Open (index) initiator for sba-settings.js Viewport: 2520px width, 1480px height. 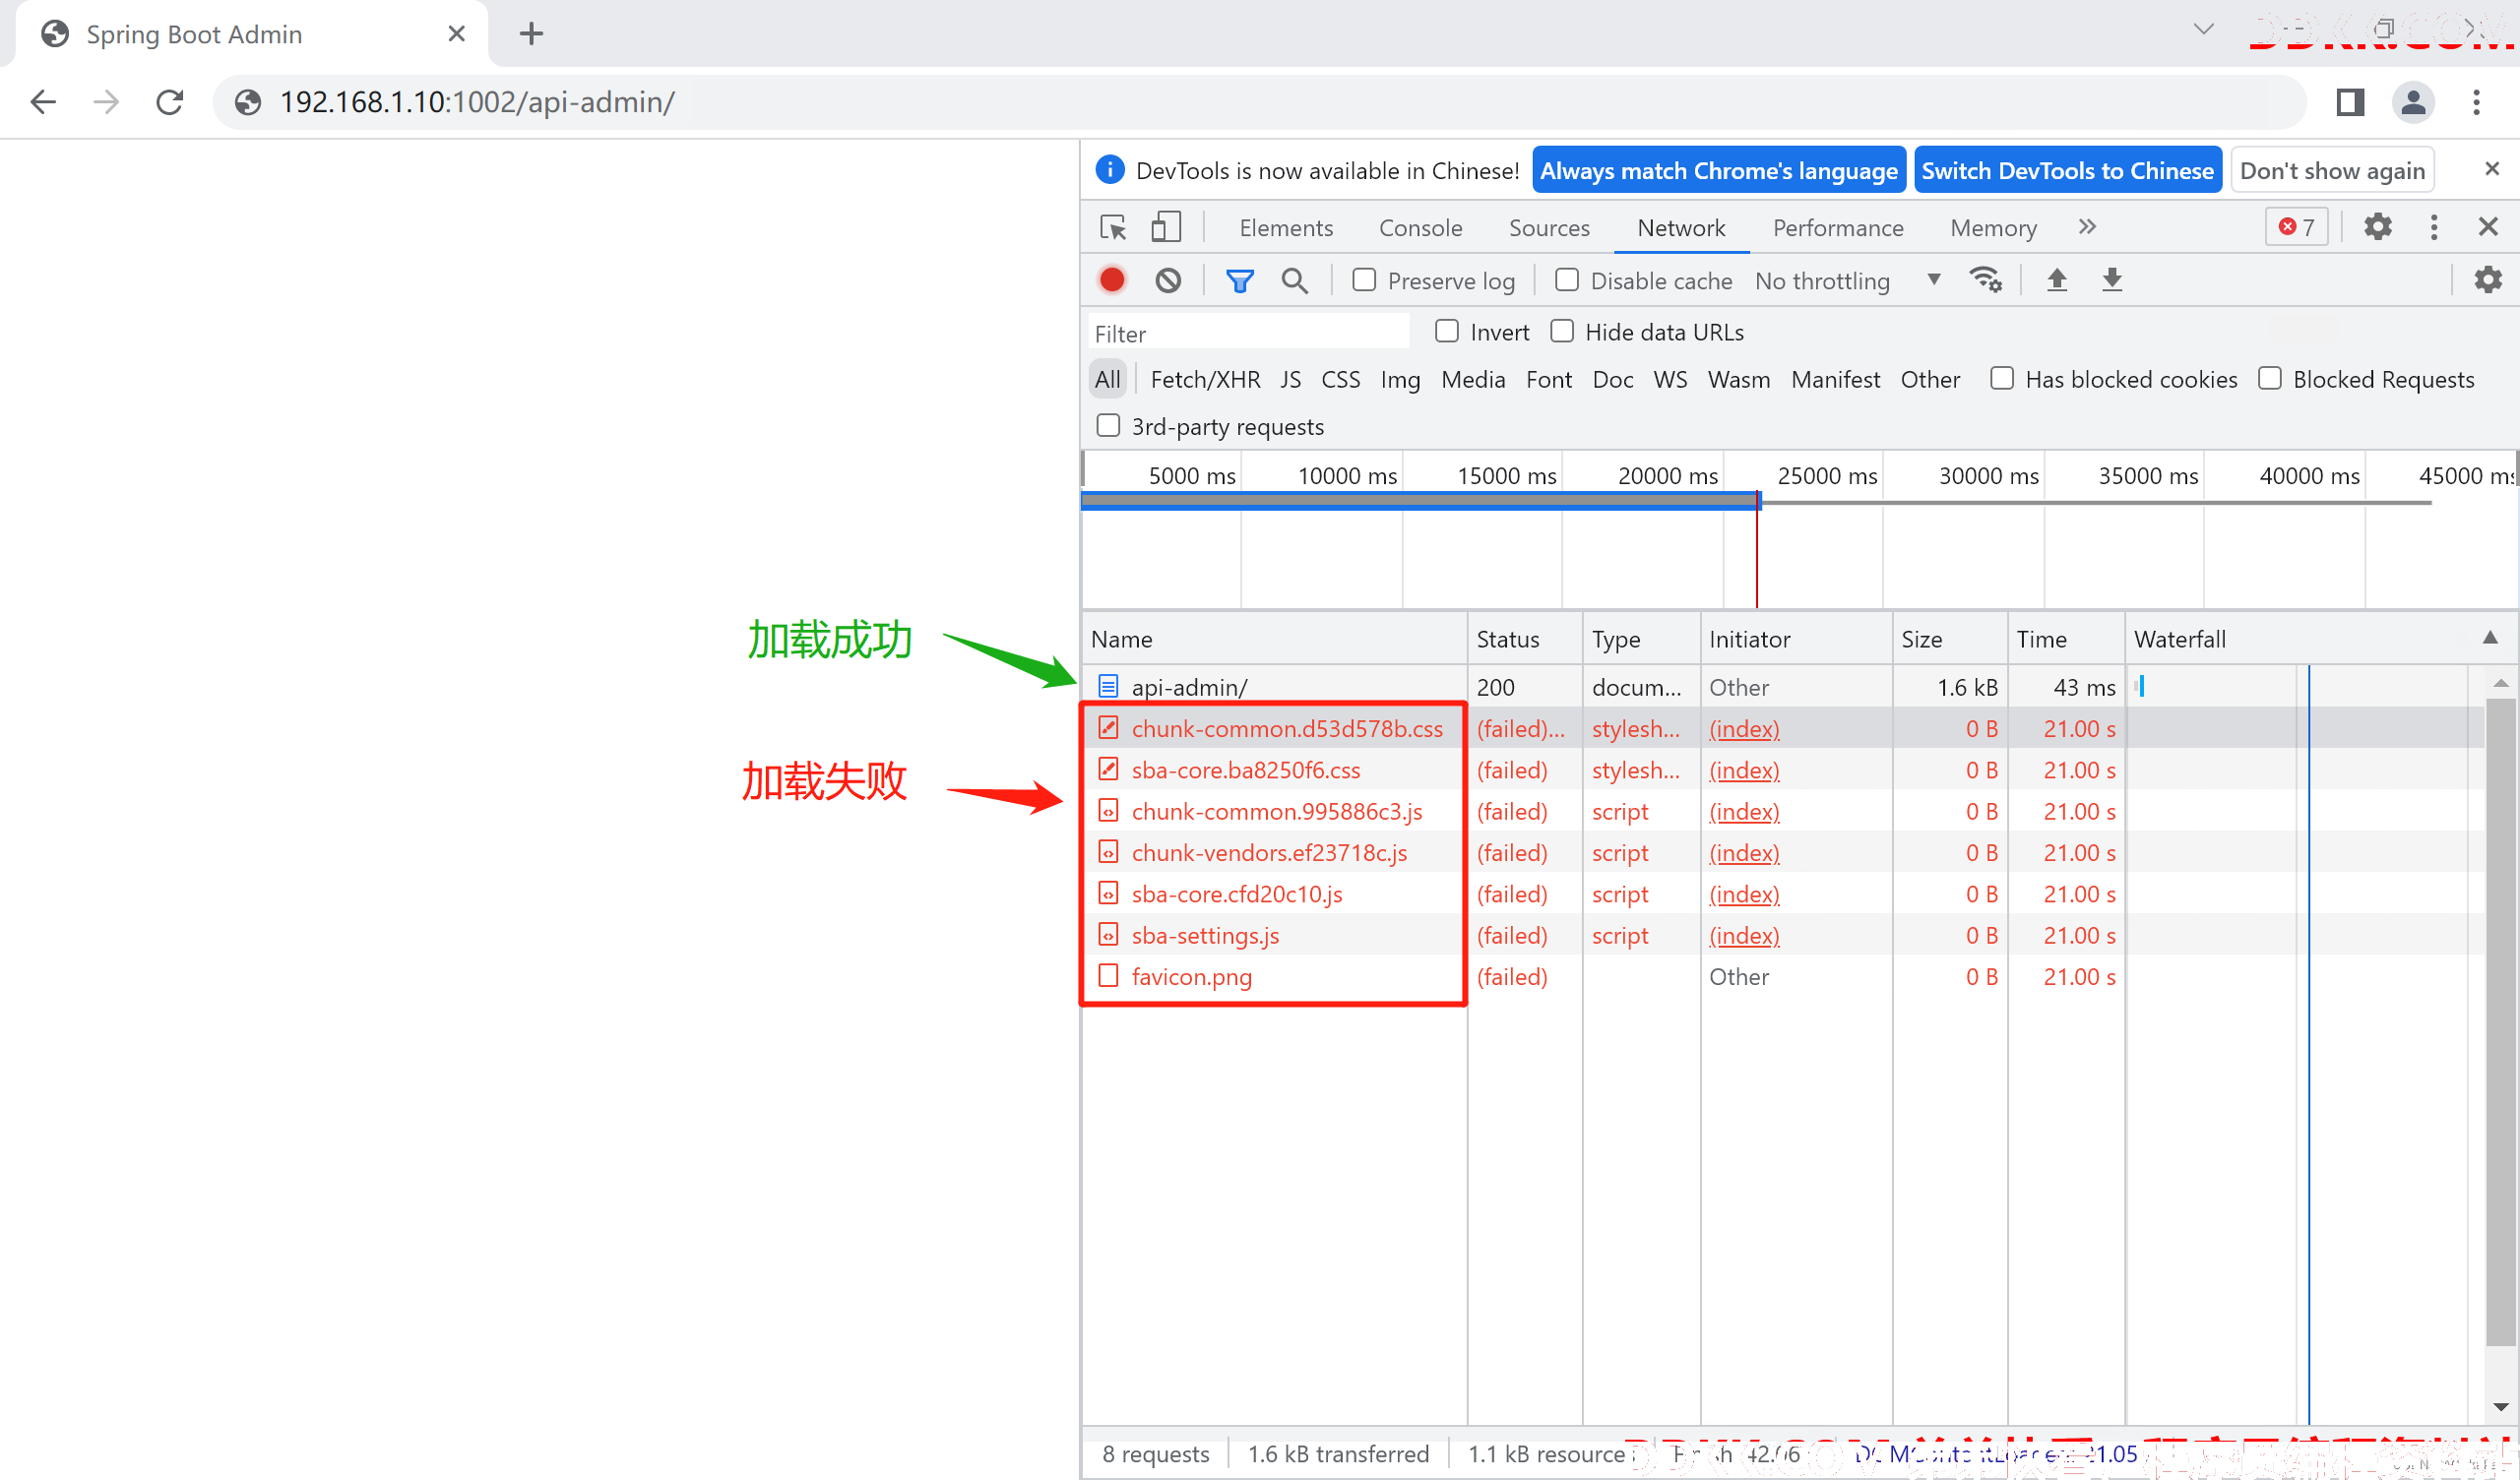coord(1744,935)
